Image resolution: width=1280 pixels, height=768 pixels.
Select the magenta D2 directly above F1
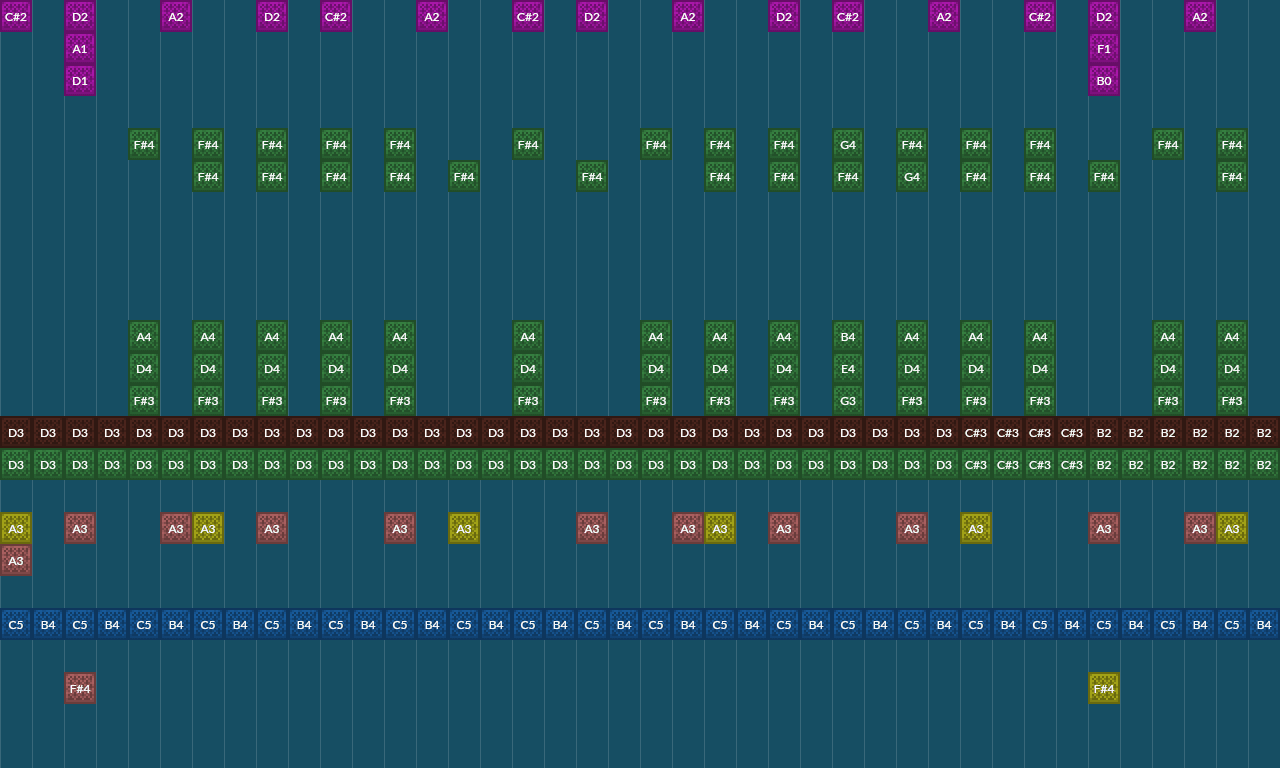click(x=1104, y=17)
